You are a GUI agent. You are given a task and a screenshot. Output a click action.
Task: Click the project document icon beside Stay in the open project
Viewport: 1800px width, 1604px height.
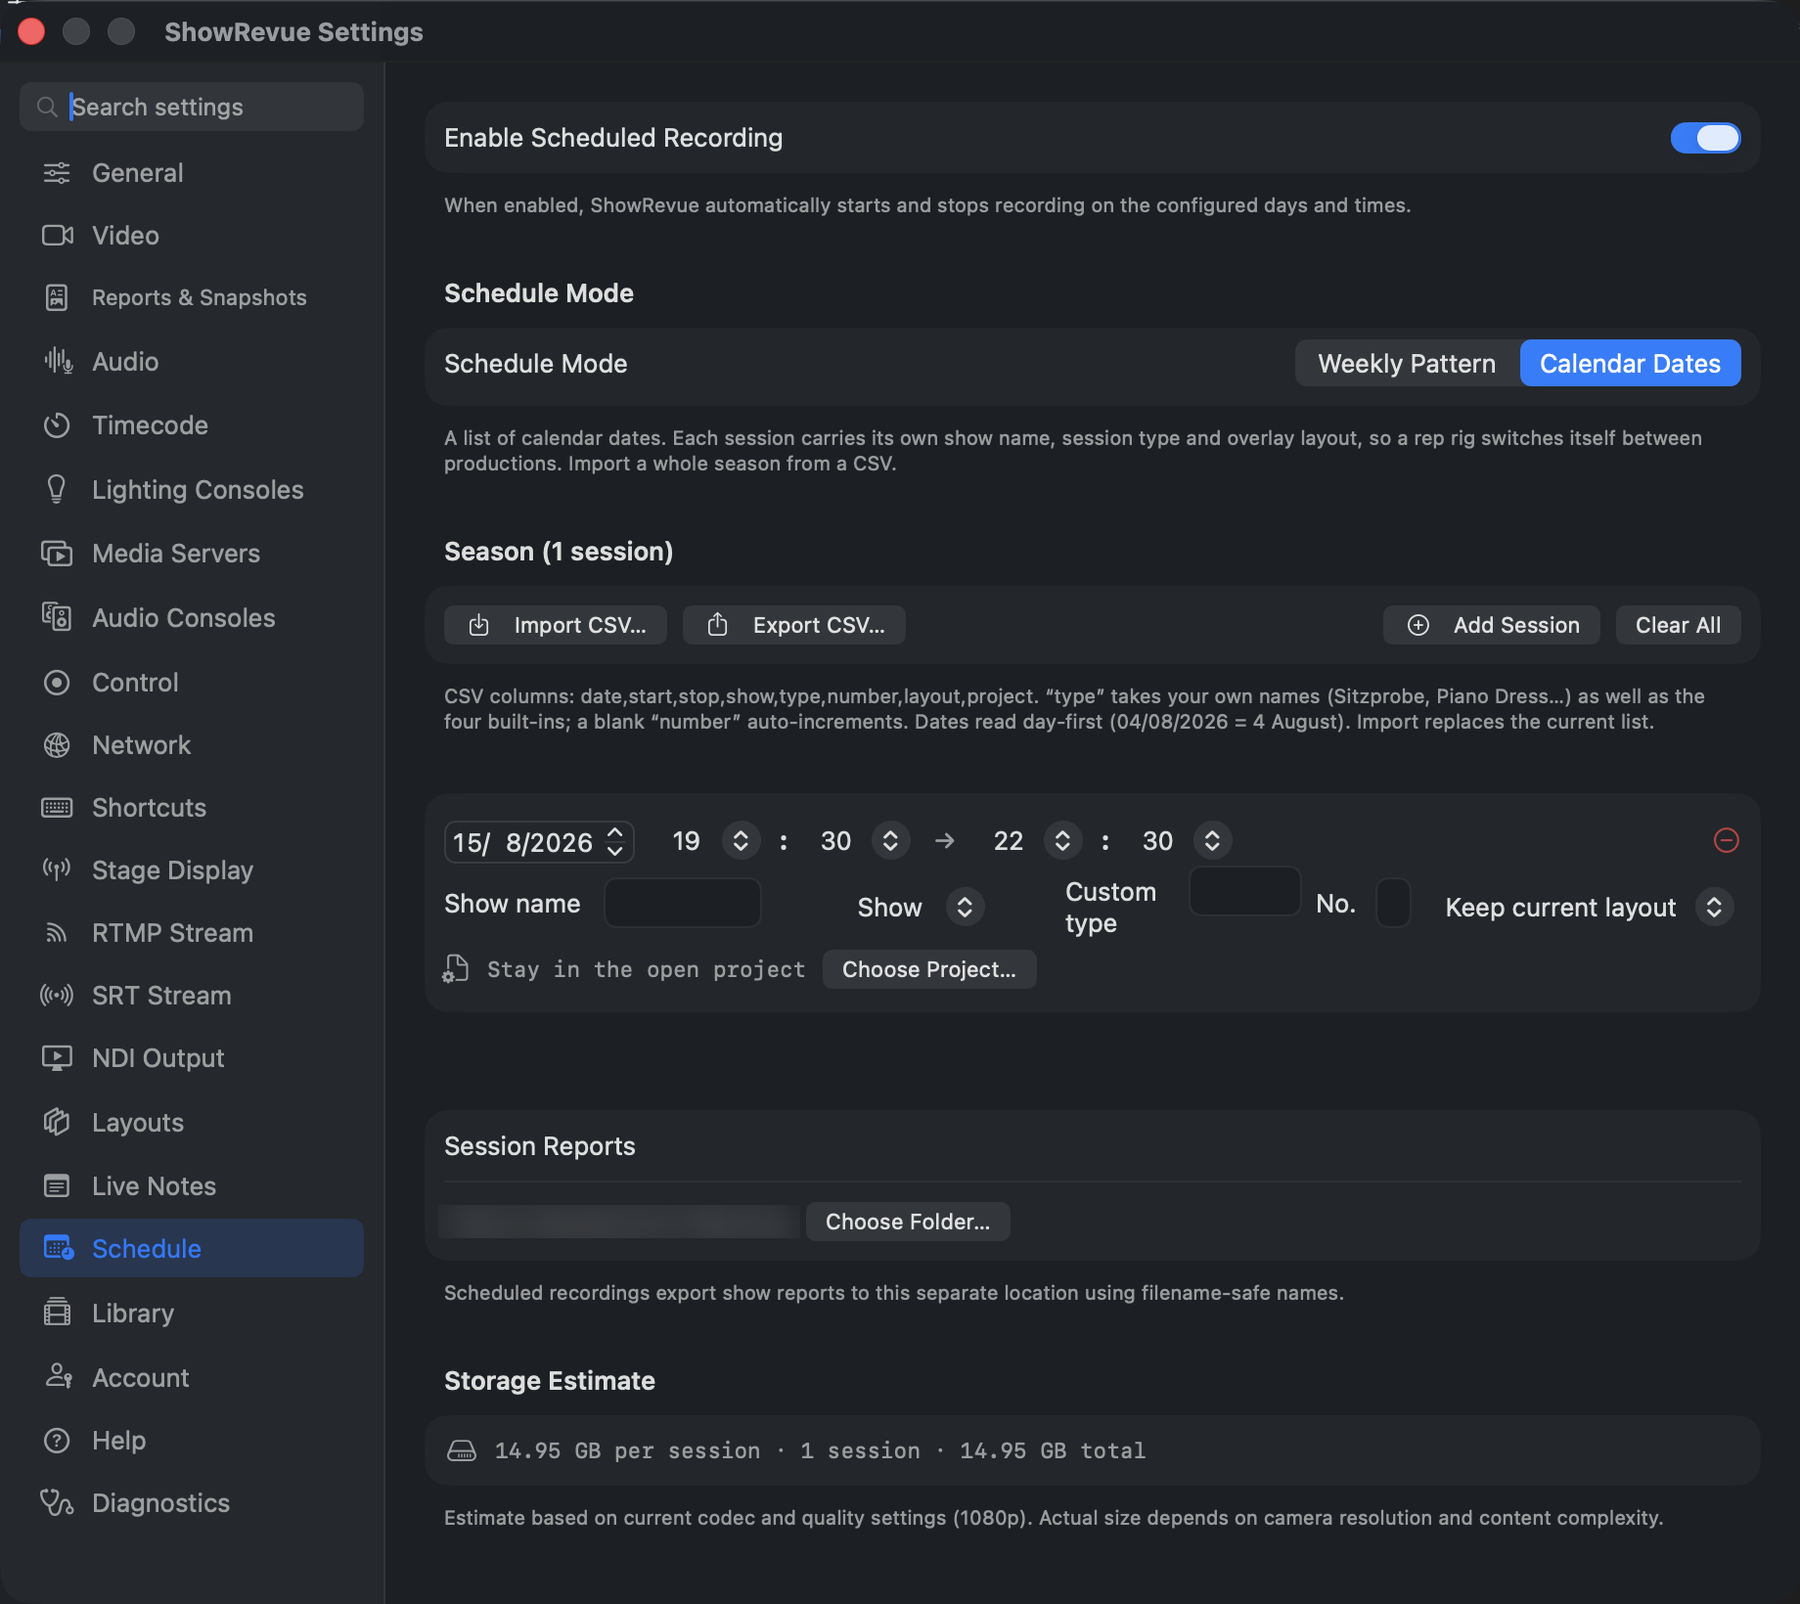(x=456, y=968)
